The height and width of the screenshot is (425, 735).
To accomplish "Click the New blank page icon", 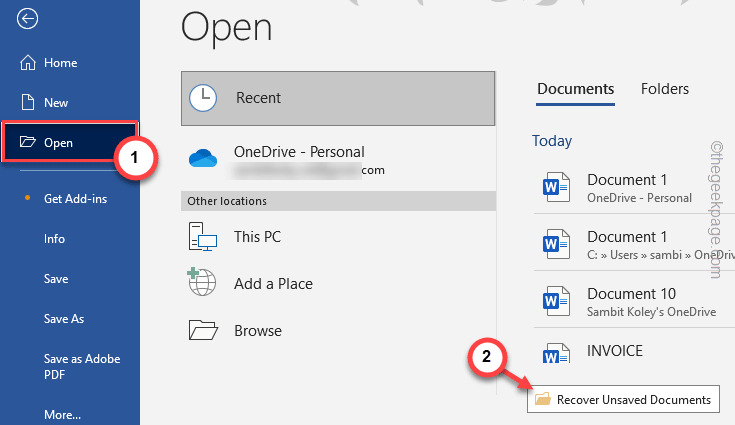I will tap(28, 102).
